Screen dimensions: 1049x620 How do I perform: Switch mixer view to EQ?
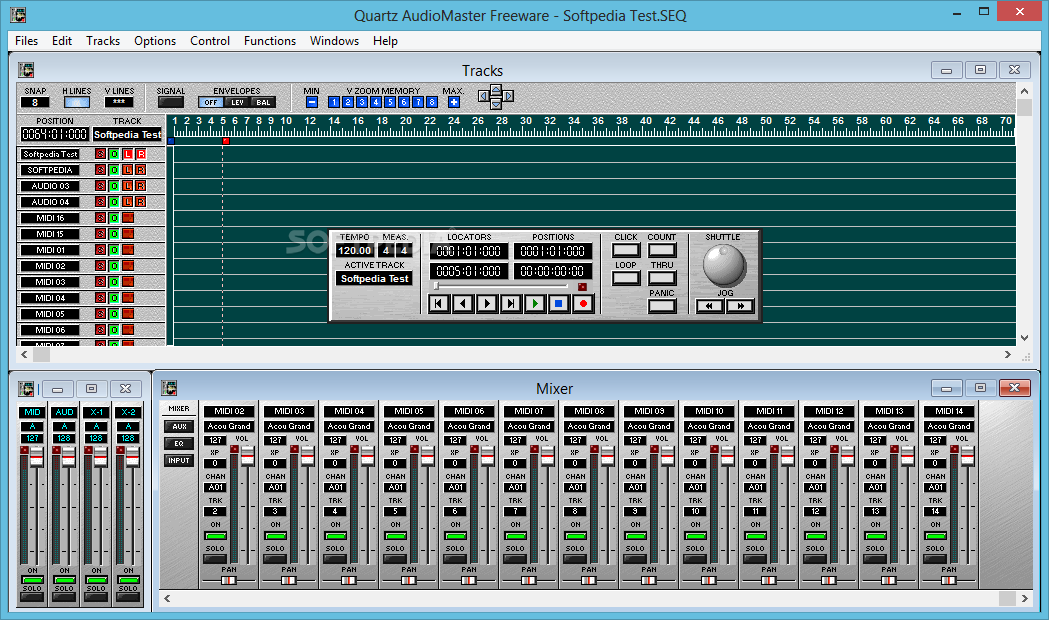(x=179, y=443)
